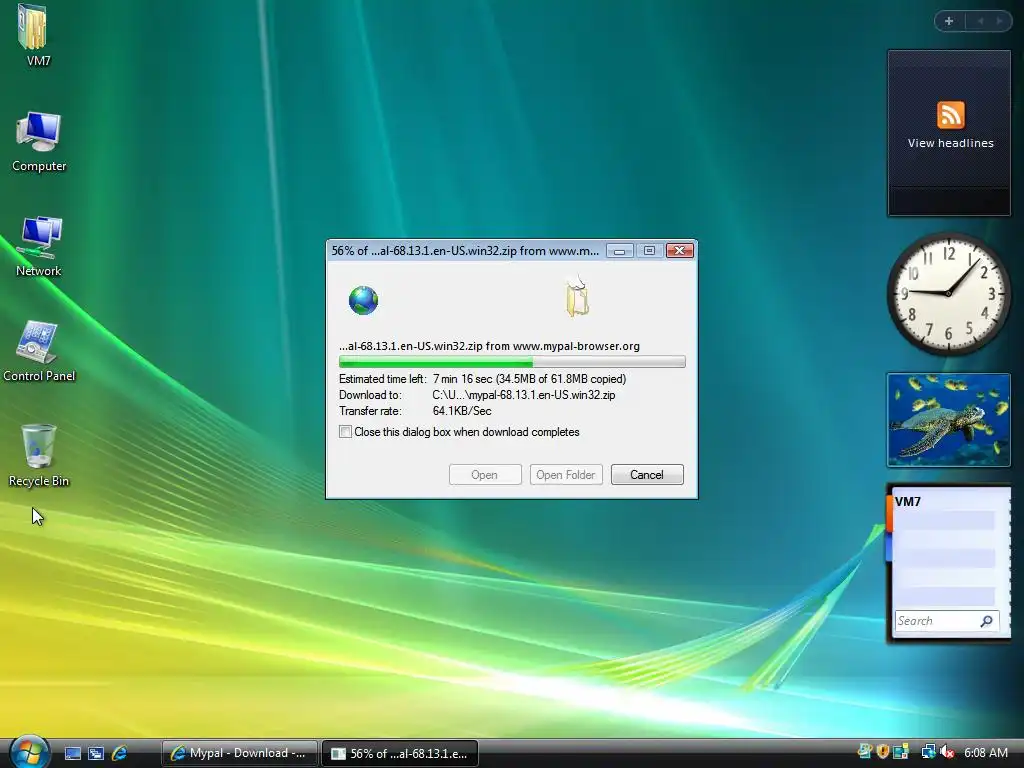The width and height of the screenshot is (1024, 768).
Task: Minimize the download dialog window
Action: click(619, 251)
